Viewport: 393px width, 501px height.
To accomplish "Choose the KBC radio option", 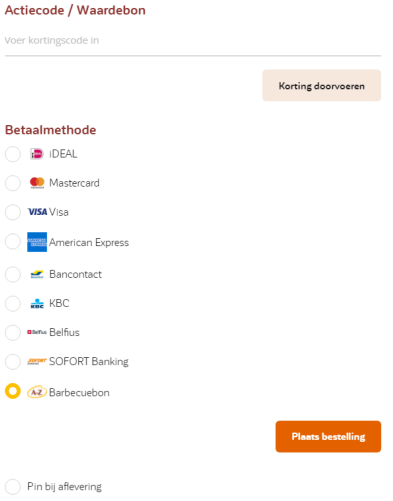I will click(x=13, y=303).
